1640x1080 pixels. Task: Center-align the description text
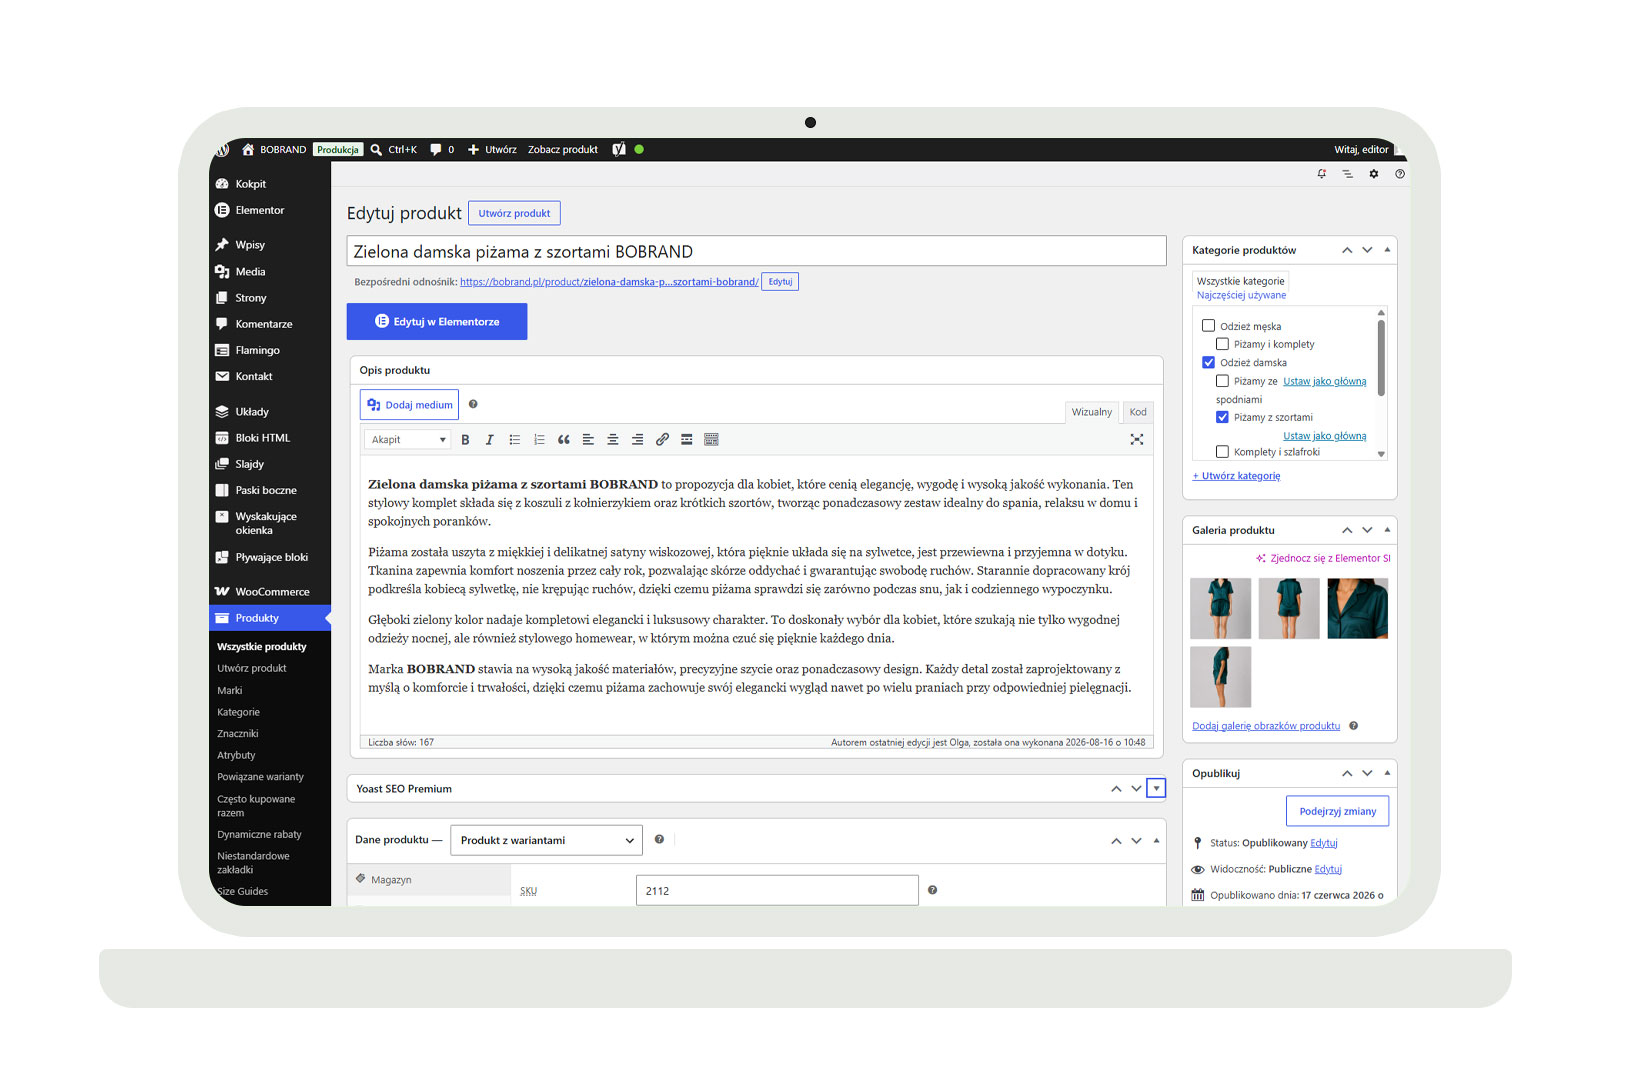click(x=613, y=440)
